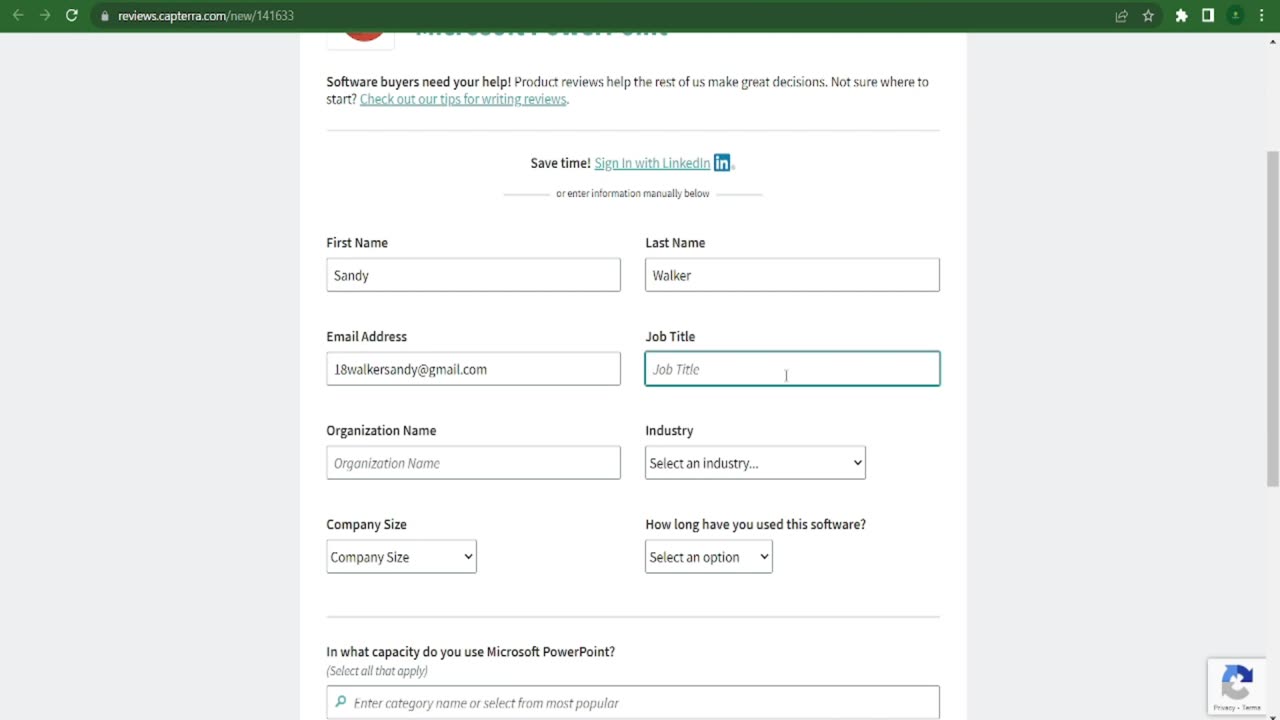Click 'In what capacity do you use Microsoft PowerPoint?' text
Image resolution: width=1280 pixels, height=720 pixels.
point(470,652)
